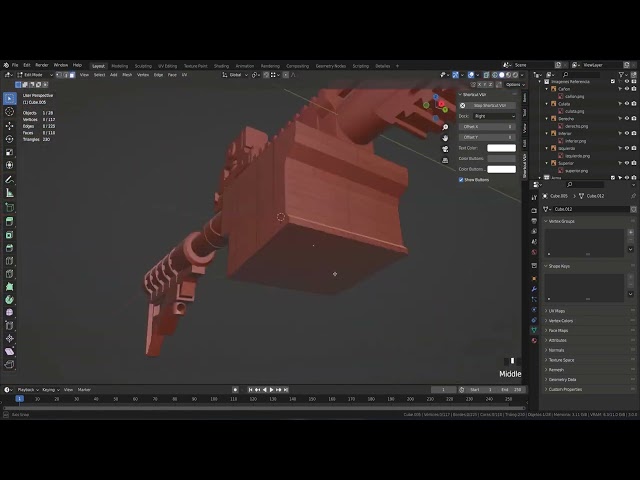This screenshot has height=480, width=640.
Task: Activate the 3D Cursor tool
Action: [10, 112]
